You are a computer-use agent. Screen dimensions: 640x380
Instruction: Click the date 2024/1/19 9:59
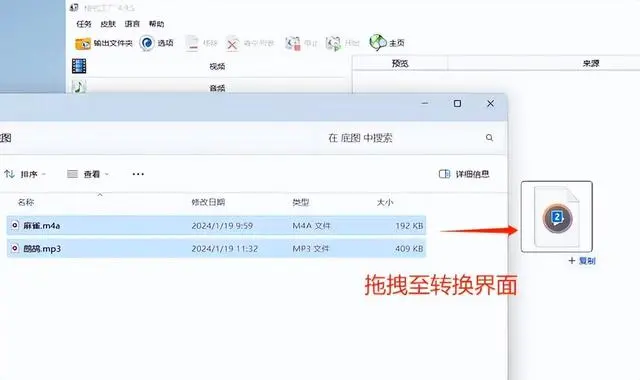222,226
